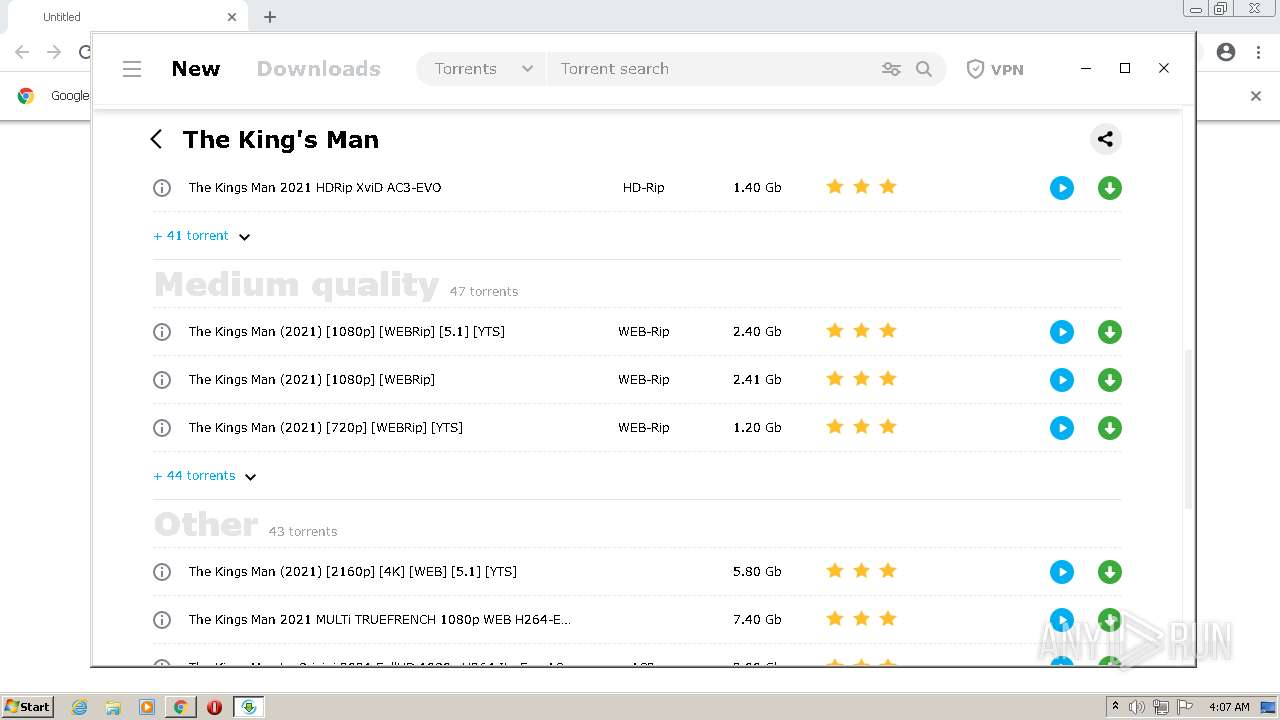Play the 720p WEBRip YTS torrent
1280x720 pixels.
point(1062,428)
